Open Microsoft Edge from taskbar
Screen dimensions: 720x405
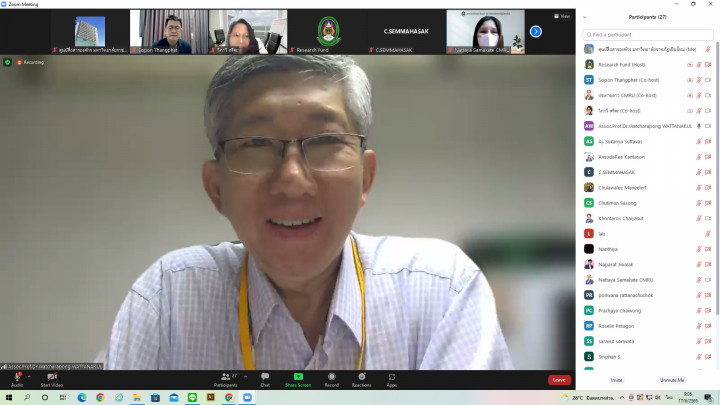coord(82,398)
